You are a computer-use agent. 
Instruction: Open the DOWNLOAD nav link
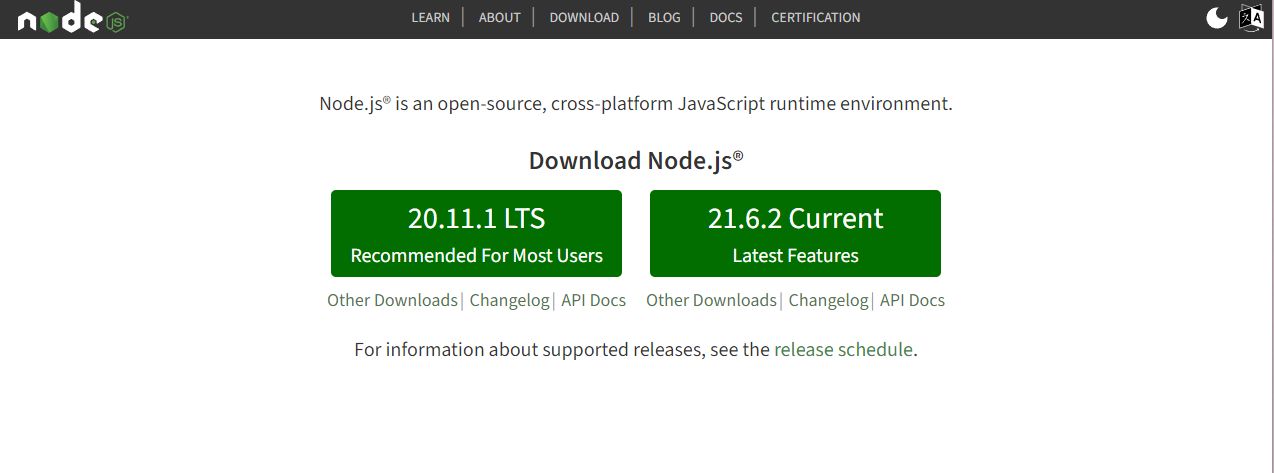(x=584, y=17)
